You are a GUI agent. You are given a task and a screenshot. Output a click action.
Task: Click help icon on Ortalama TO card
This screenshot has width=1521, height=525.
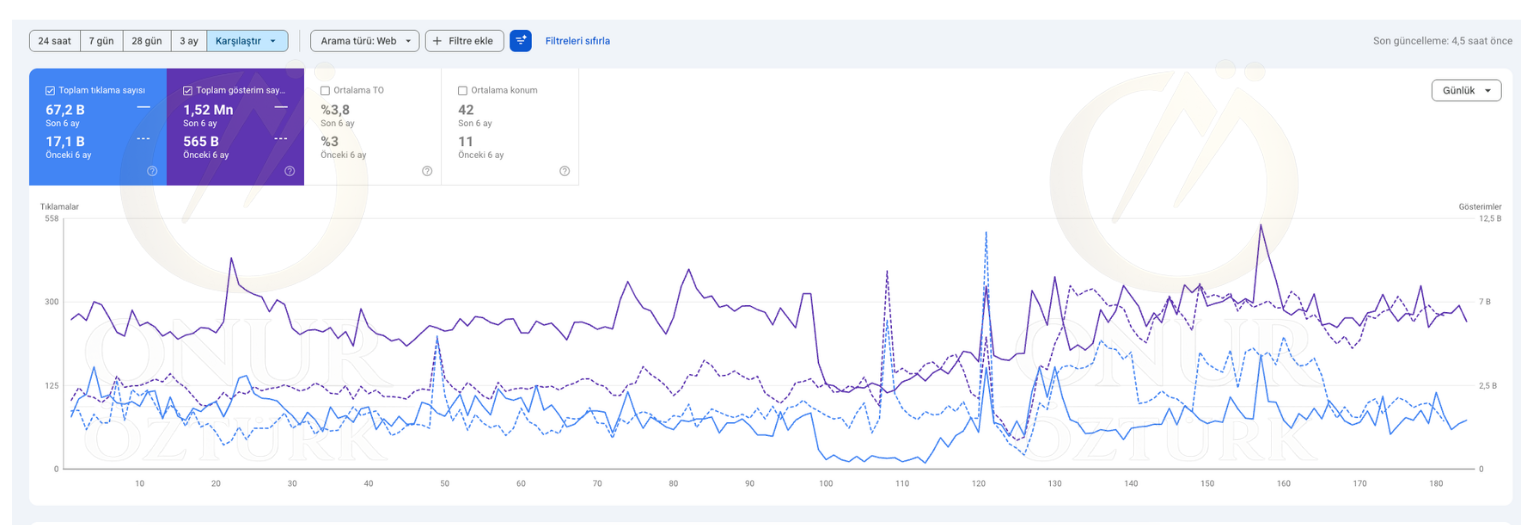[x=427, y=171]
